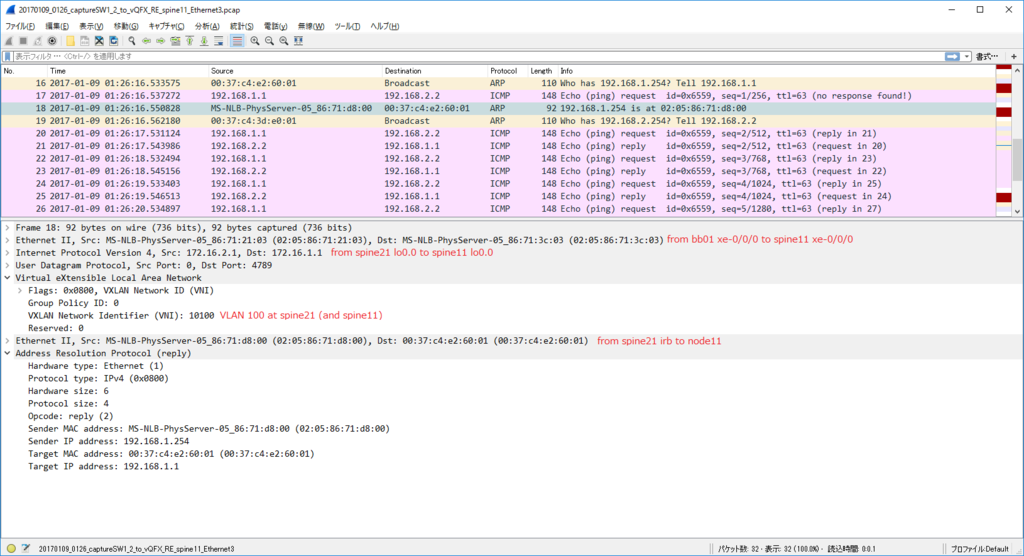Screen dimensions: 1024x556
Task: Jump to the first packet
Action: coord(189,41)
